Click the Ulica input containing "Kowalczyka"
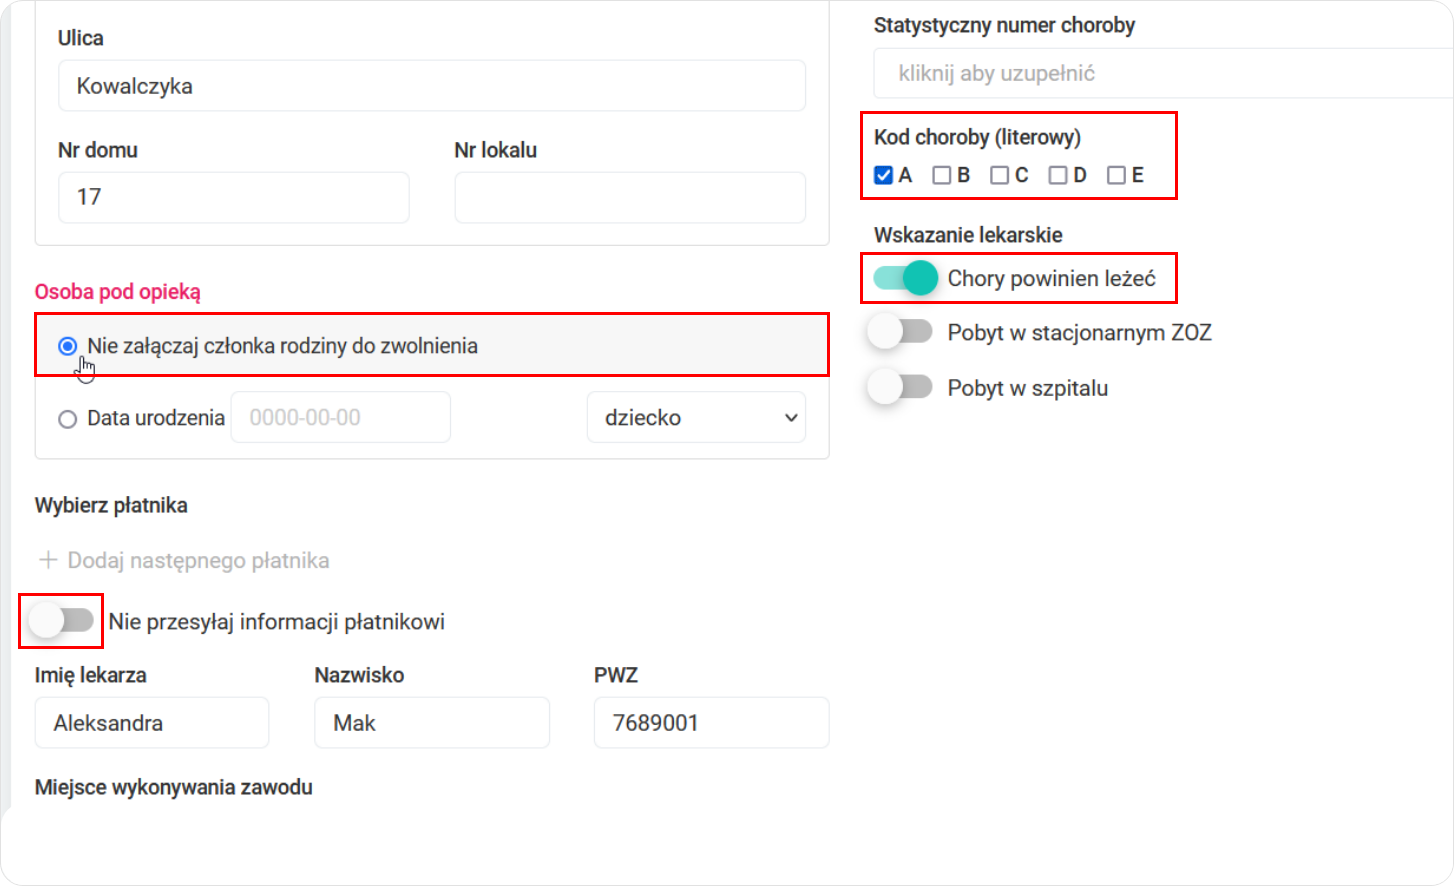 point(430,85)
